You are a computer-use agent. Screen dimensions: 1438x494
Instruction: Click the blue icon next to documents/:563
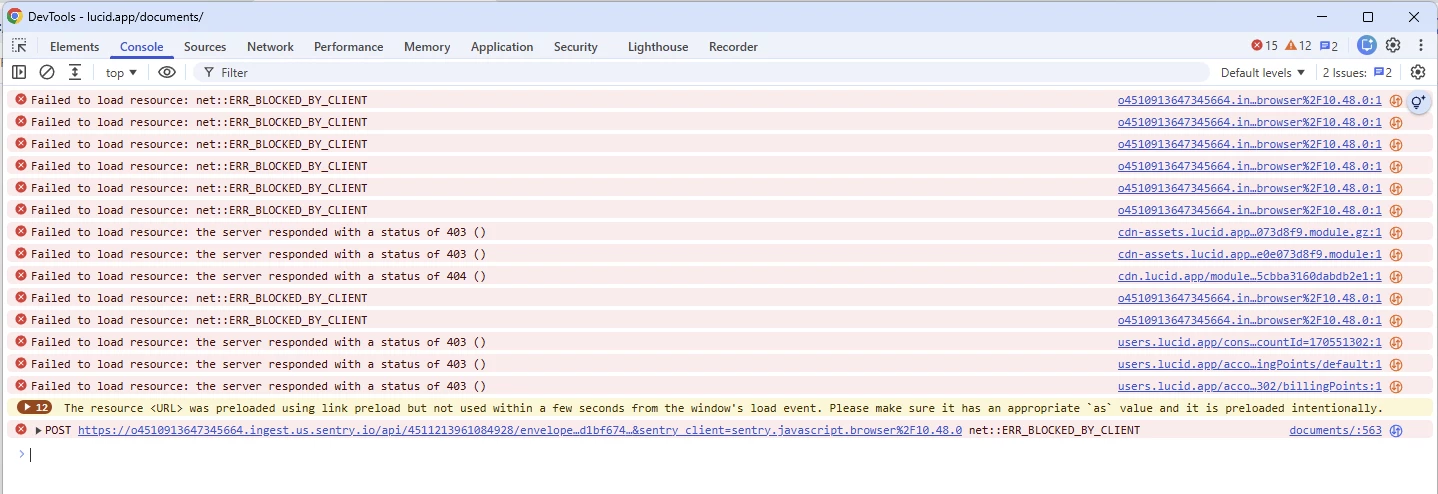pos(1396,430)
